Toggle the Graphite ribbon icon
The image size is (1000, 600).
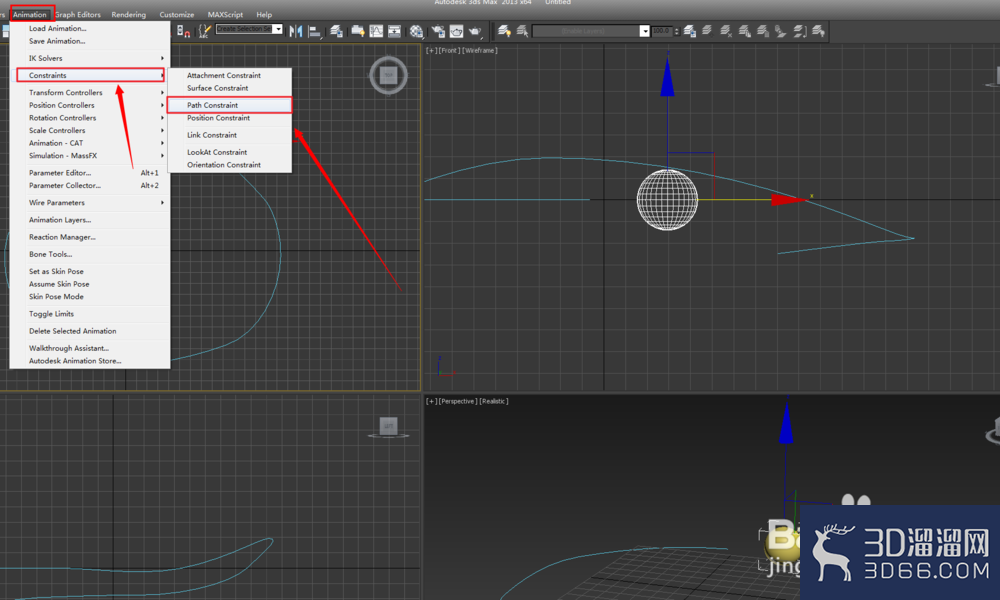pos(358,31)
